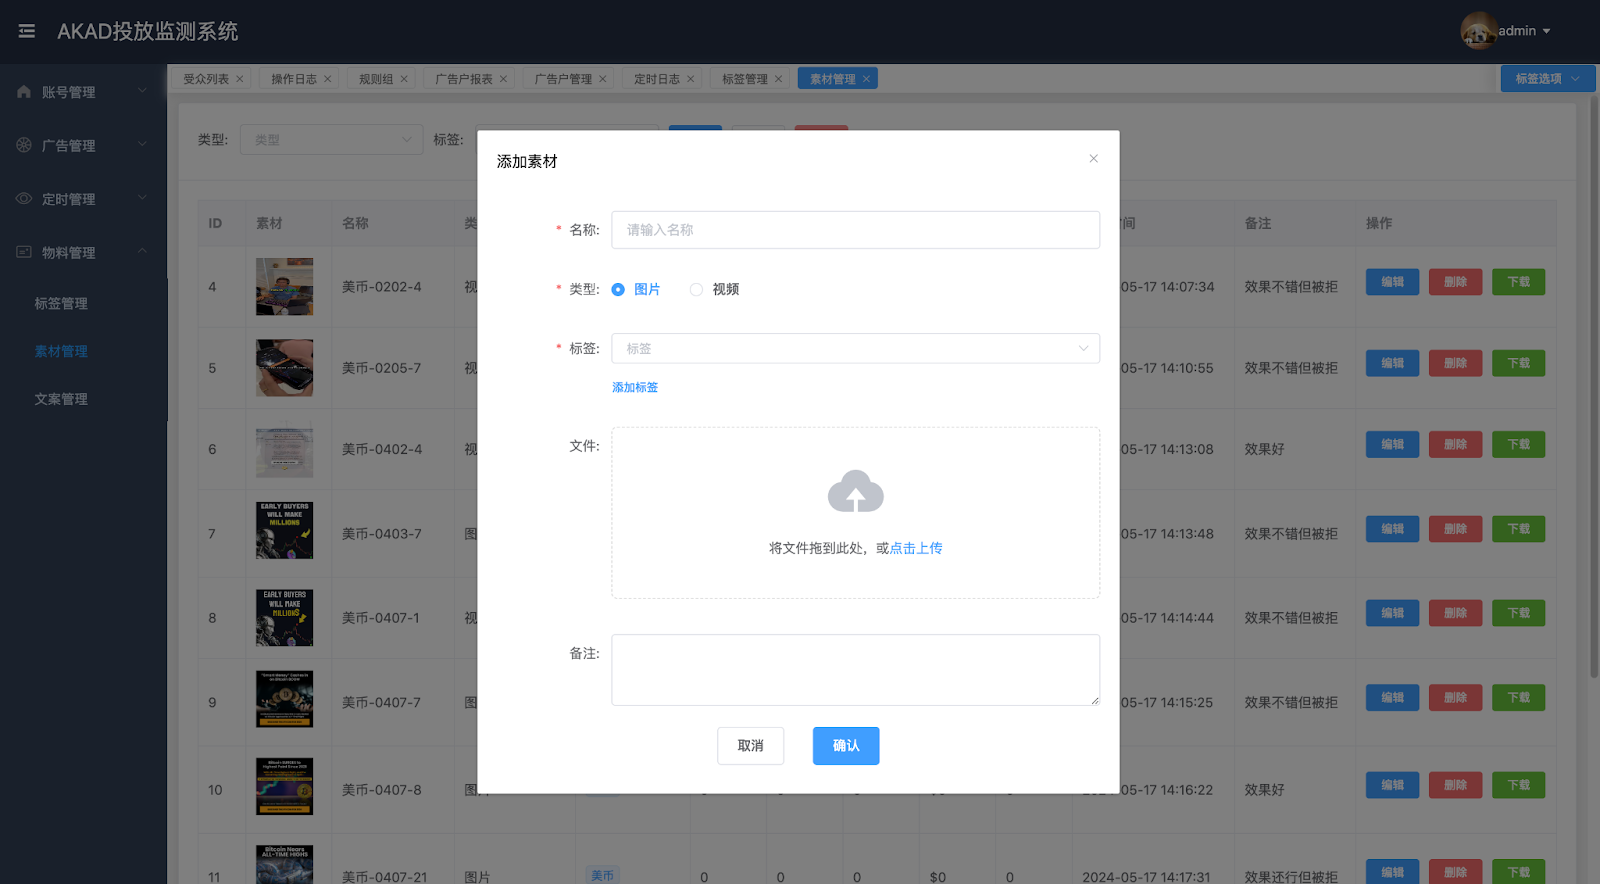The image size is (1600, 884).
Task: Click the 添加标签 link
Action: tap(635, 388)
